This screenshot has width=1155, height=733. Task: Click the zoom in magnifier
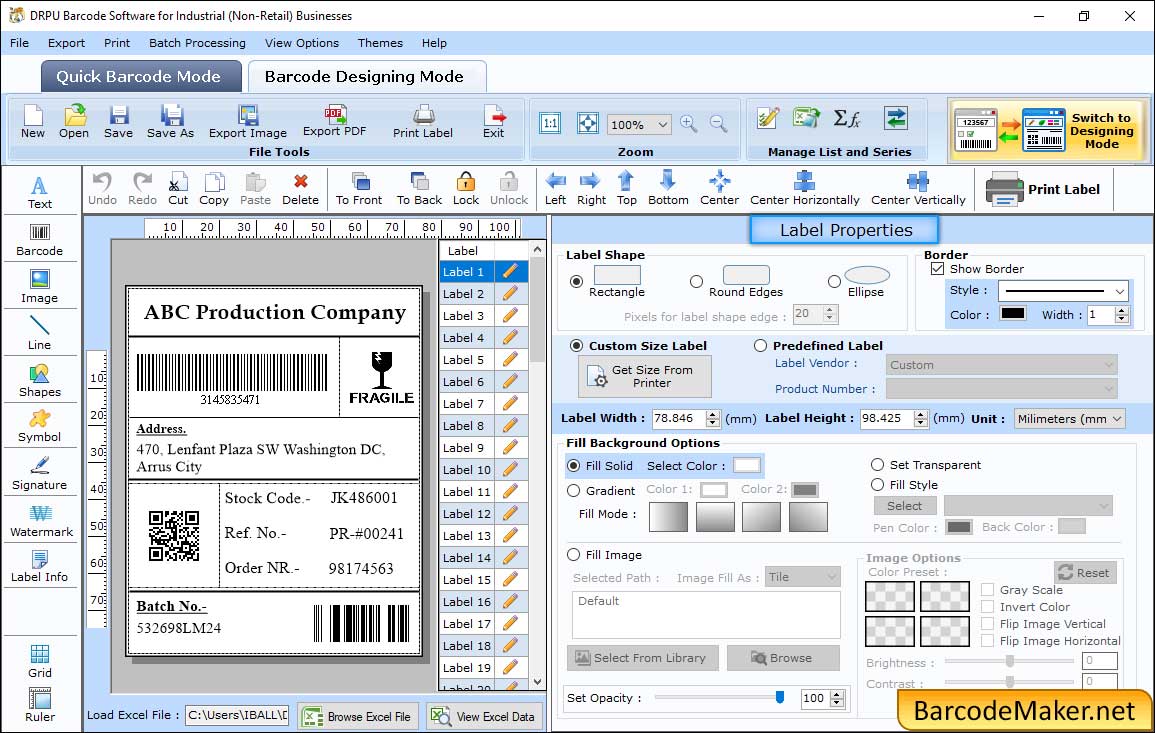click(x=689, y=124)
